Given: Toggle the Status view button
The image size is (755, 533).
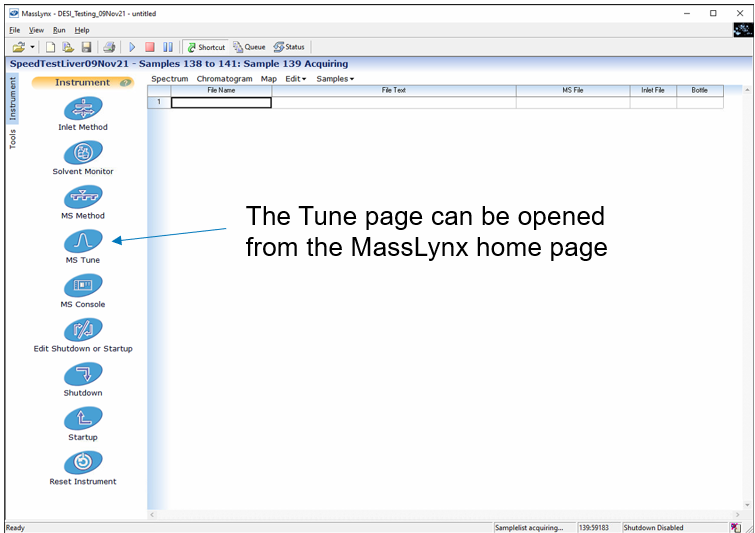Looking at the screenshot, I should pos(289,47).
